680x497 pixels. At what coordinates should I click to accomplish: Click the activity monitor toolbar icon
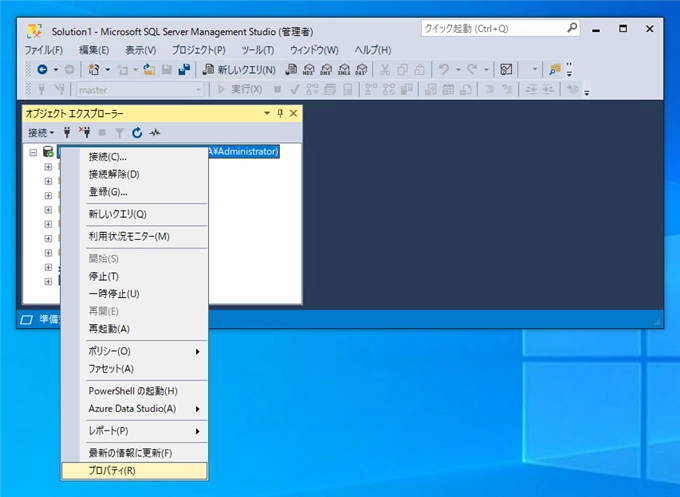(x=506, y=69)
